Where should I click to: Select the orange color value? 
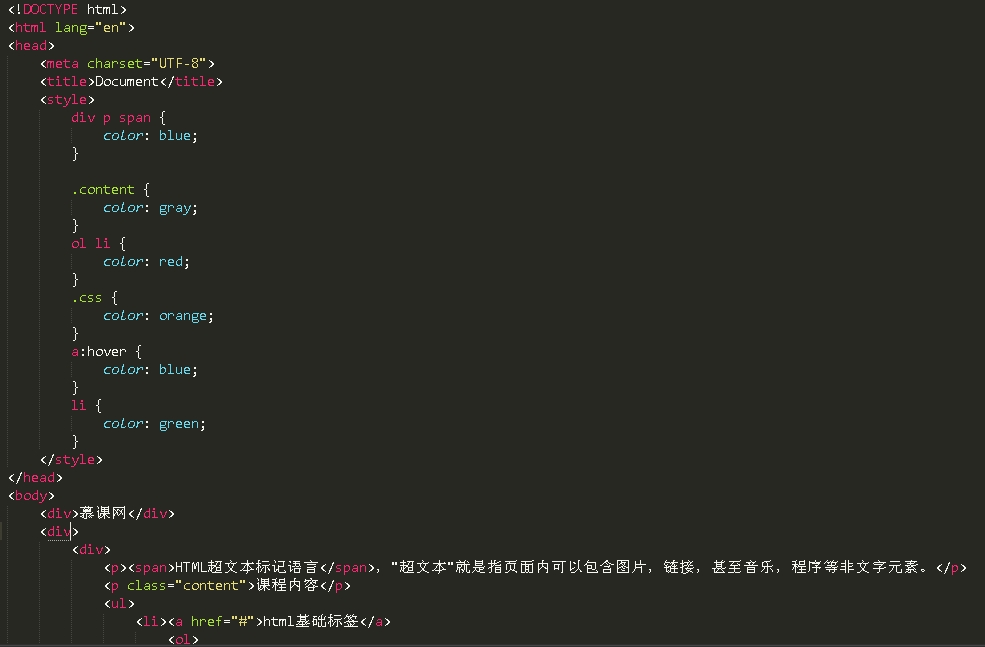tap(183, 315)
